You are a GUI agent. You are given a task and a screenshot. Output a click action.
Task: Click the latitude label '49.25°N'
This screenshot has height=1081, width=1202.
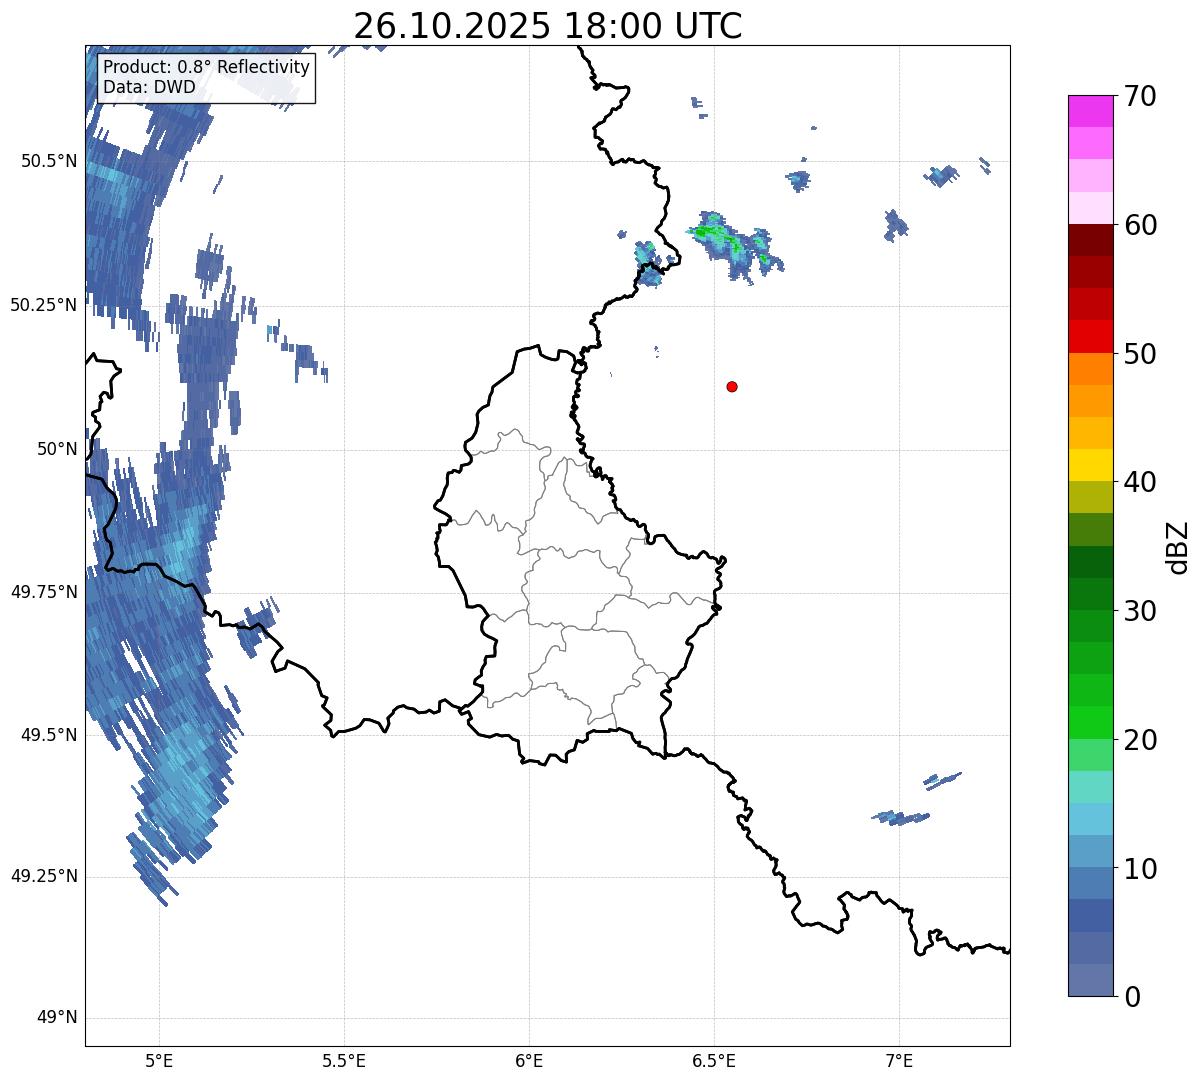44,876
